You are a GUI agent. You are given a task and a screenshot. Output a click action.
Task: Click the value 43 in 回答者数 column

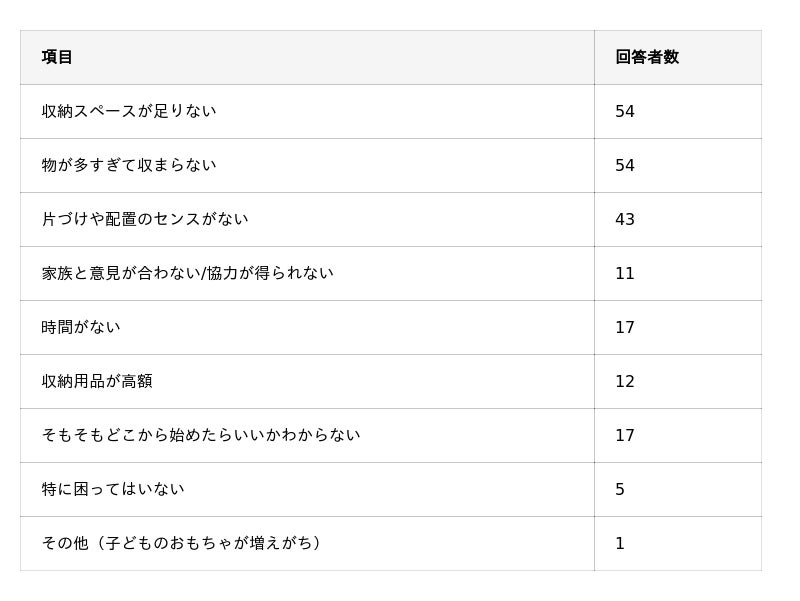click(x=625, y=219)
